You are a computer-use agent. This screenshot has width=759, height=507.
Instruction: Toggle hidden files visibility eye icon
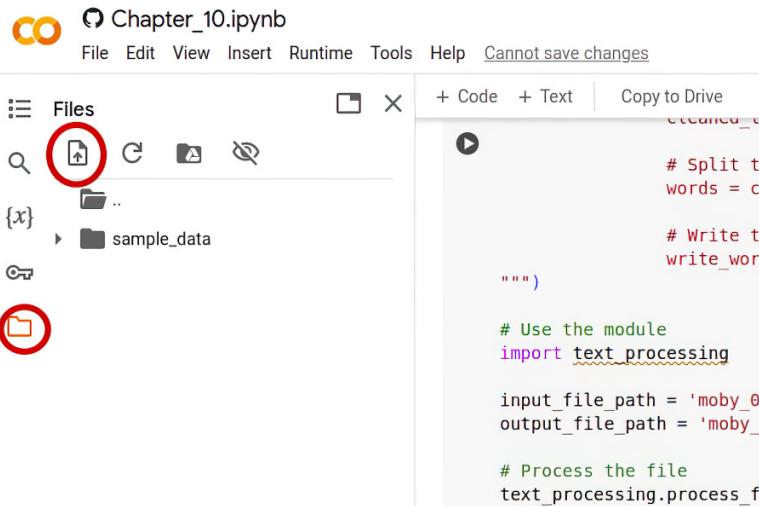pyautogui.click(x=245, y=153)
